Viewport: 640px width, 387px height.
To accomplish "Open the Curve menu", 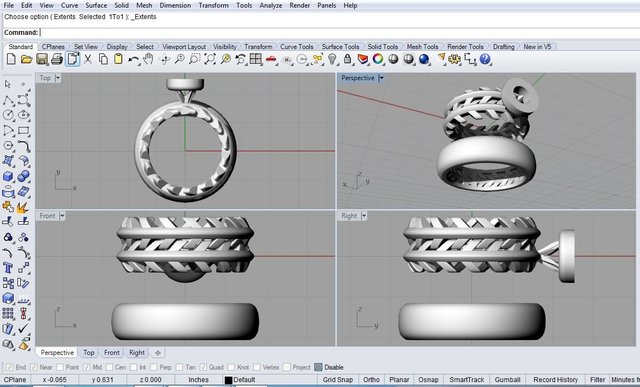I will pyautogui.click(x=69, y=5).
